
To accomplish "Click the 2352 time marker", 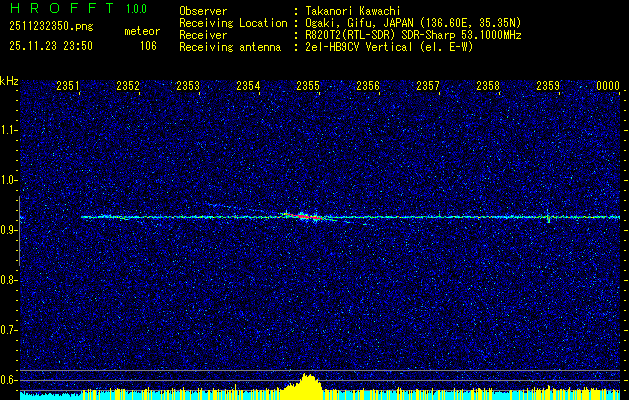I will [128, 85].
